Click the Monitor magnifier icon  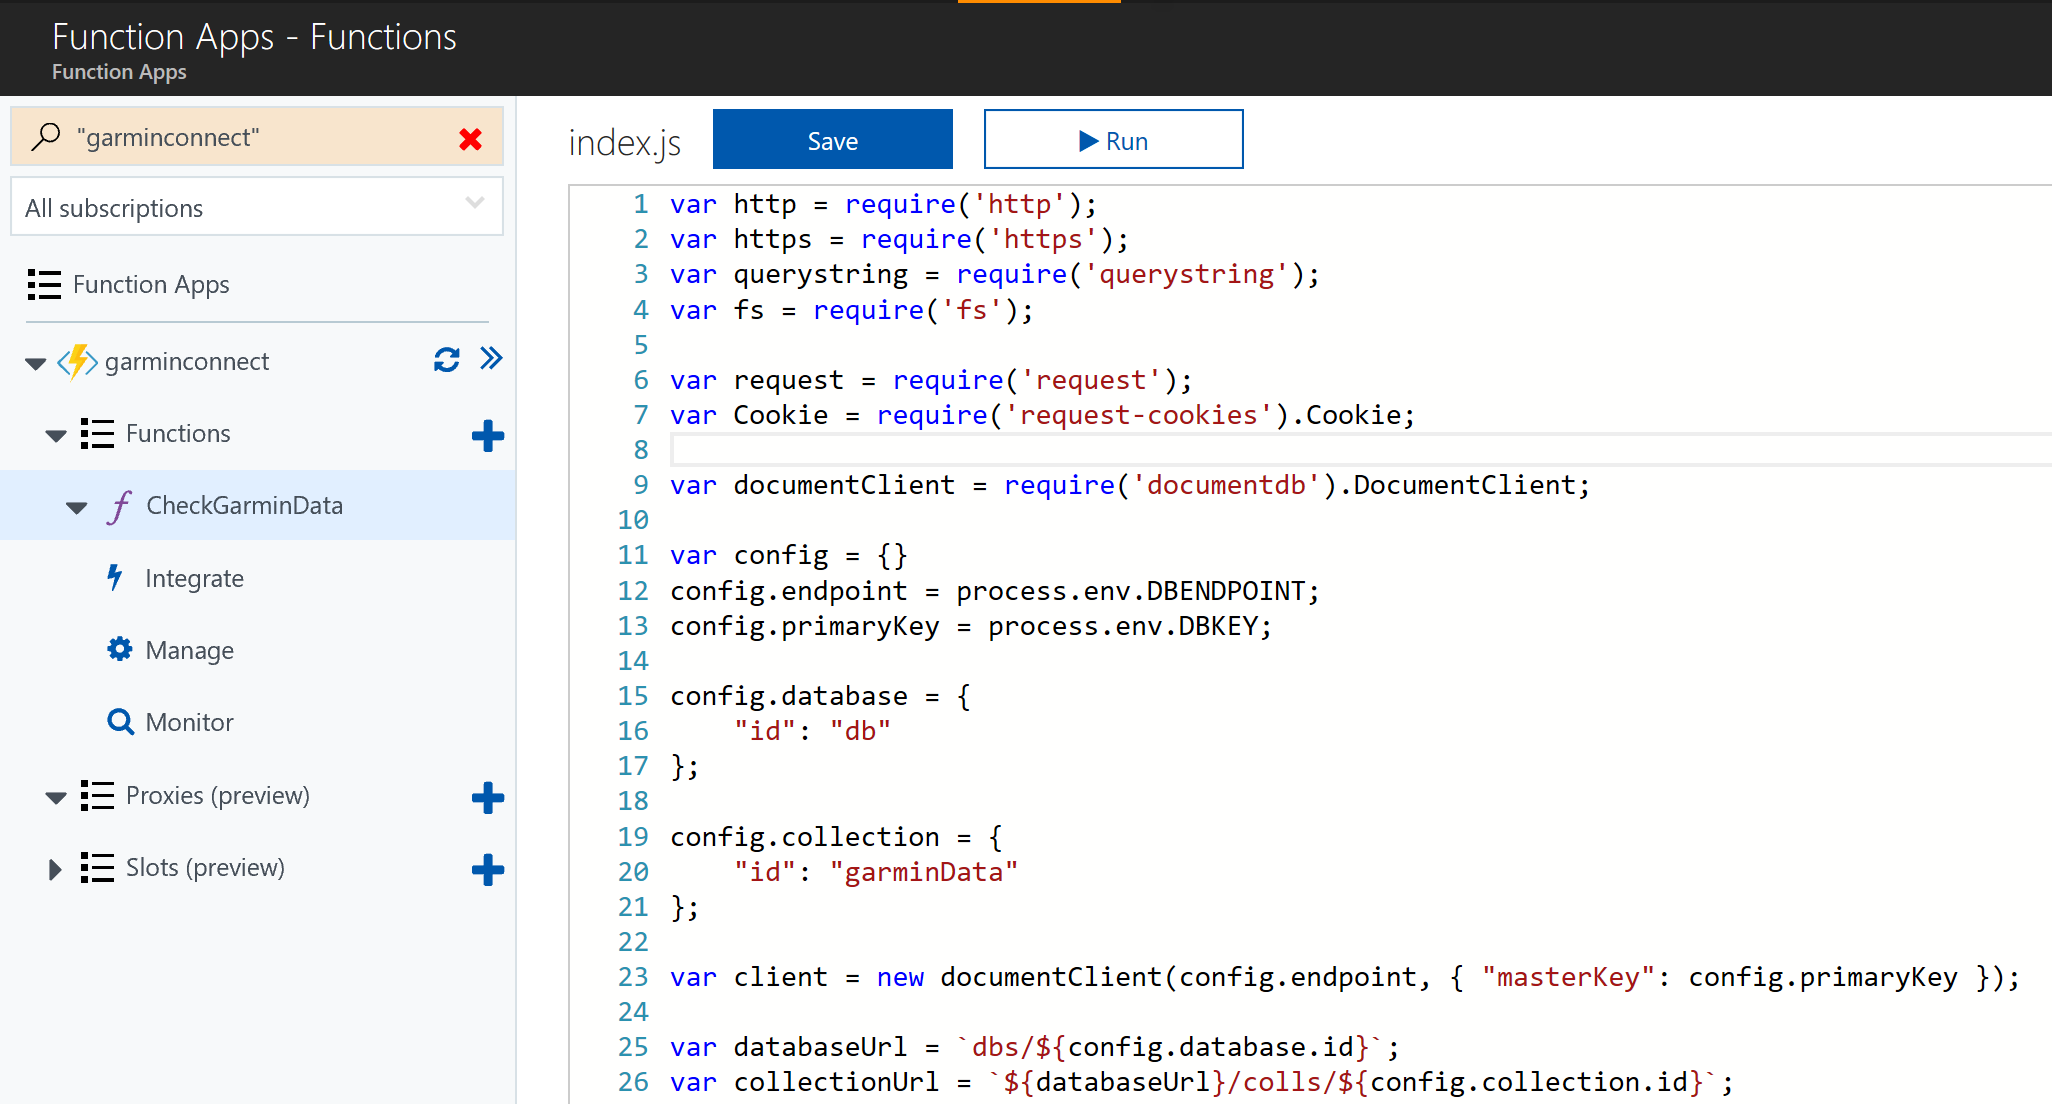[x=120, y=721]
